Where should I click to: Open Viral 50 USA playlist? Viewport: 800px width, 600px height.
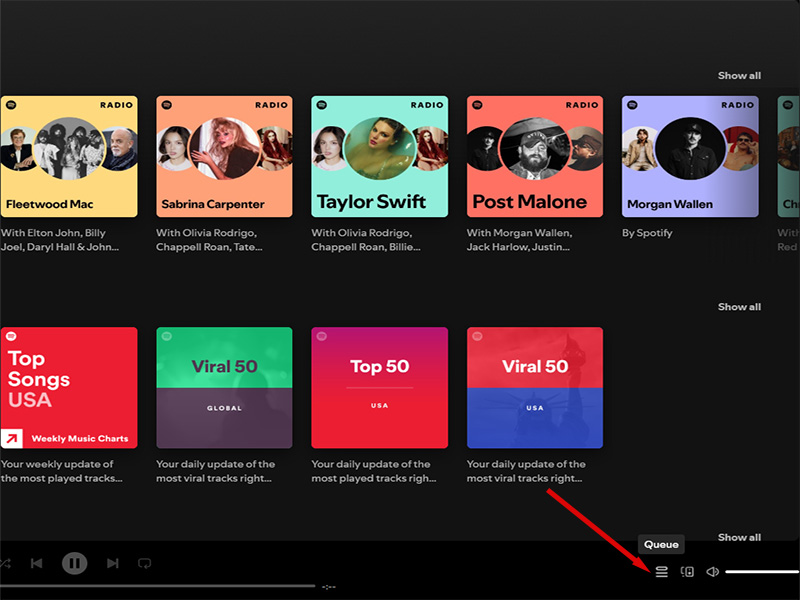click(x=535, y=388)
